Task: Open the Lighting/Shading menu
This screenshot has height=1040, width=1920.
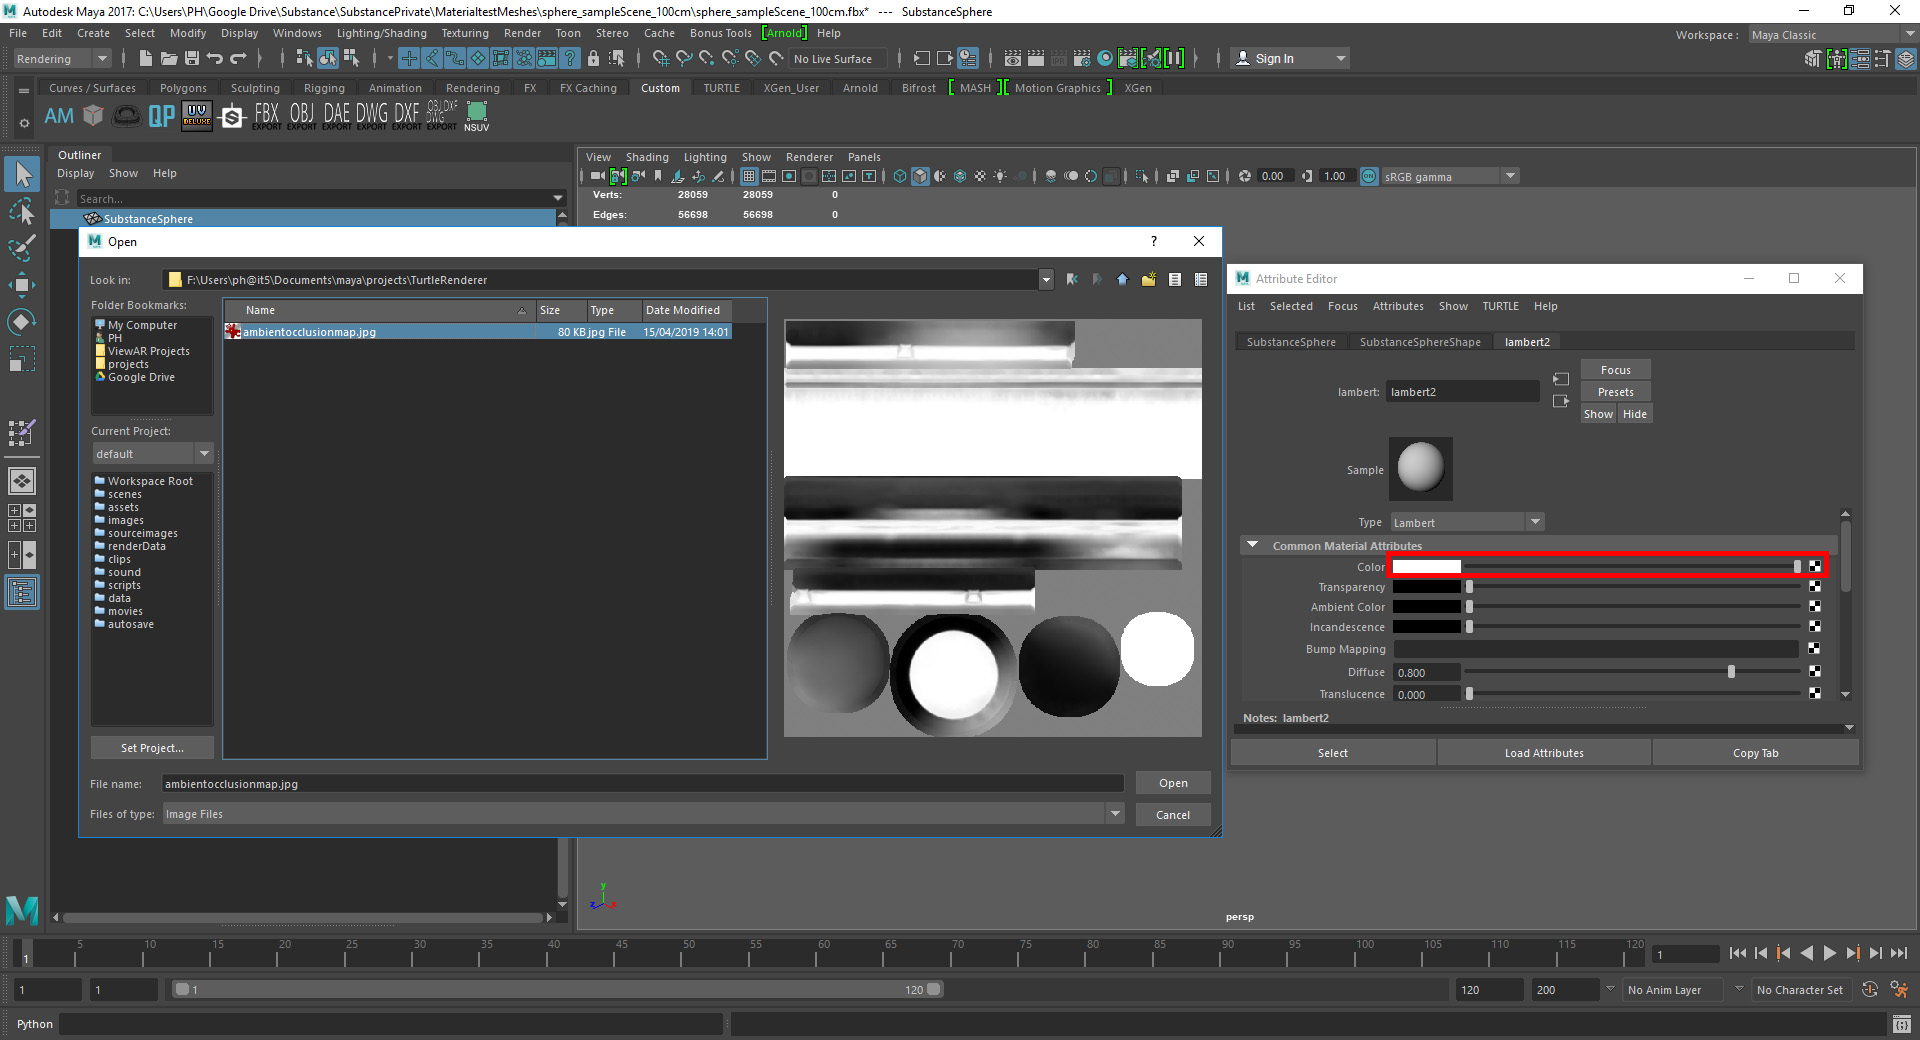Action: pyautogui.click(x=381, y=33)
